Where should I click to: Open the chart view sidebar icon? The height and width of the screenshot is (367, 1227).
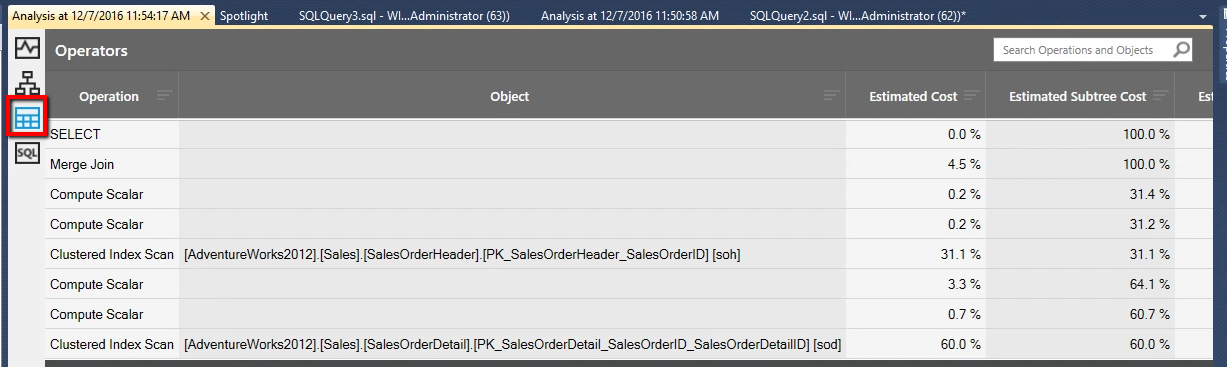pyautogui.click(x=28, y=47)
